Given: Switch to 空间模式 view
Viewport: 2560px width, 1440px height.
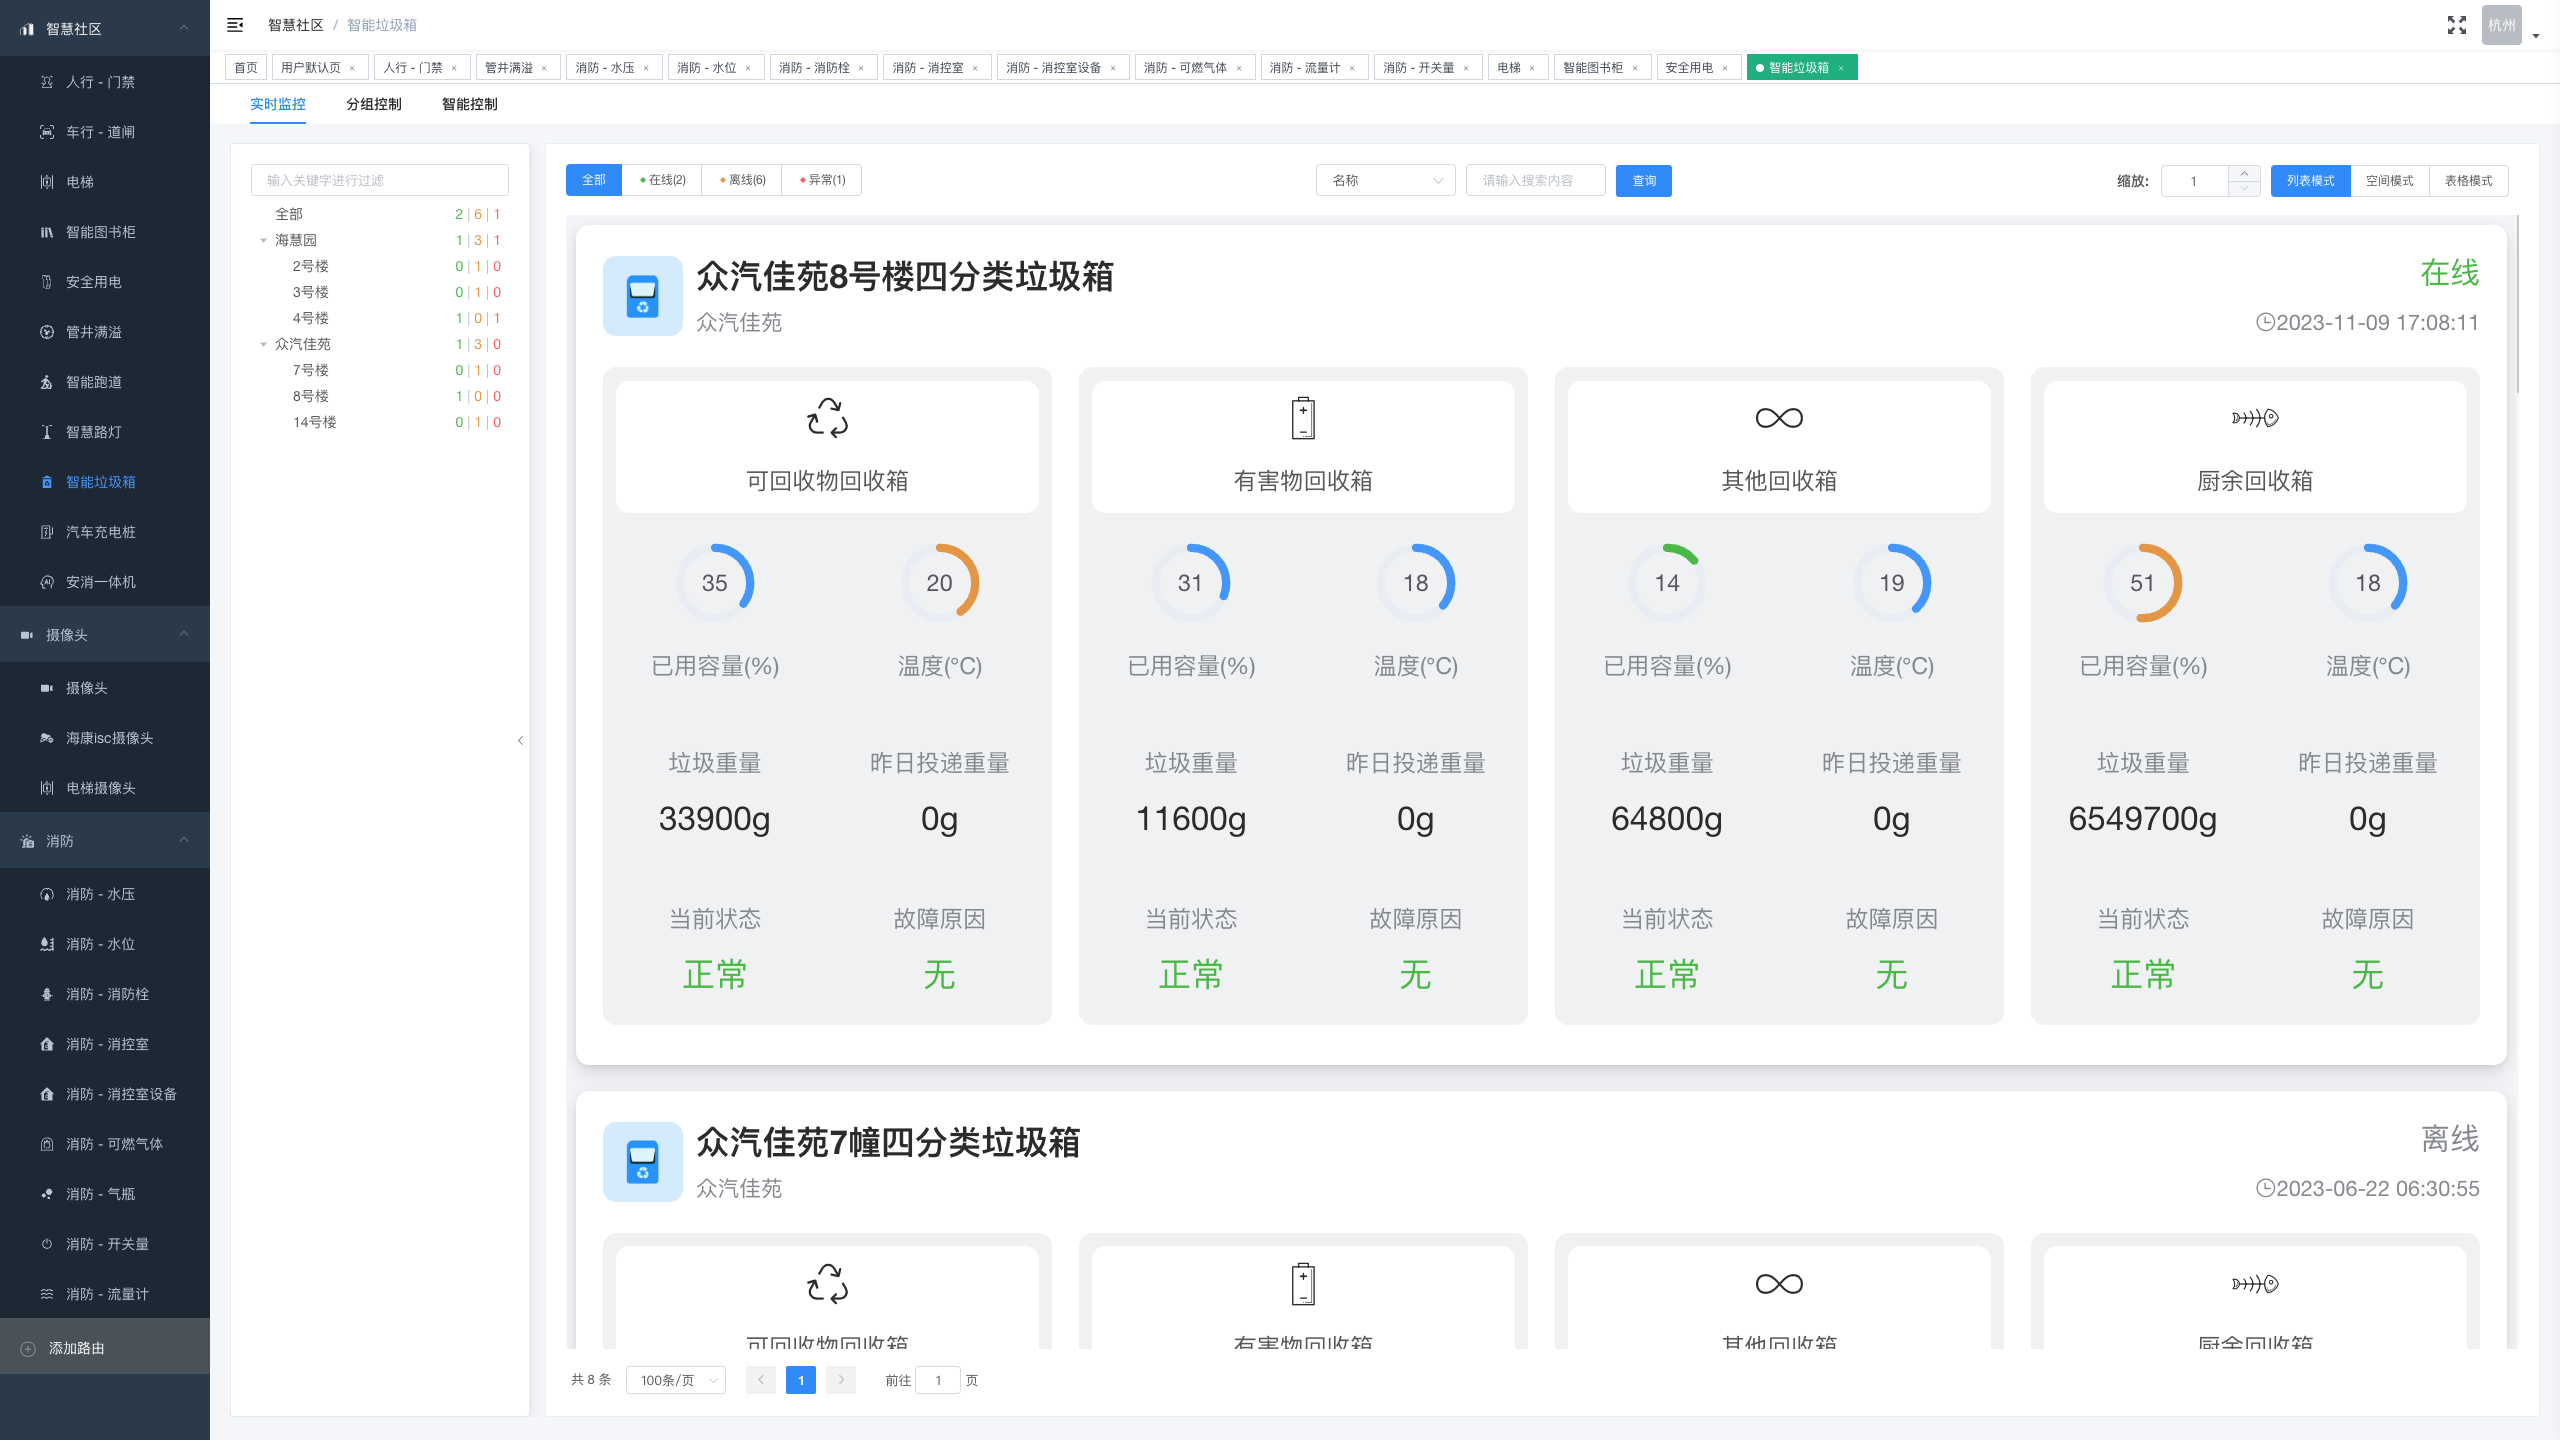Looking at the screenshot, I should click(2390, 181).
